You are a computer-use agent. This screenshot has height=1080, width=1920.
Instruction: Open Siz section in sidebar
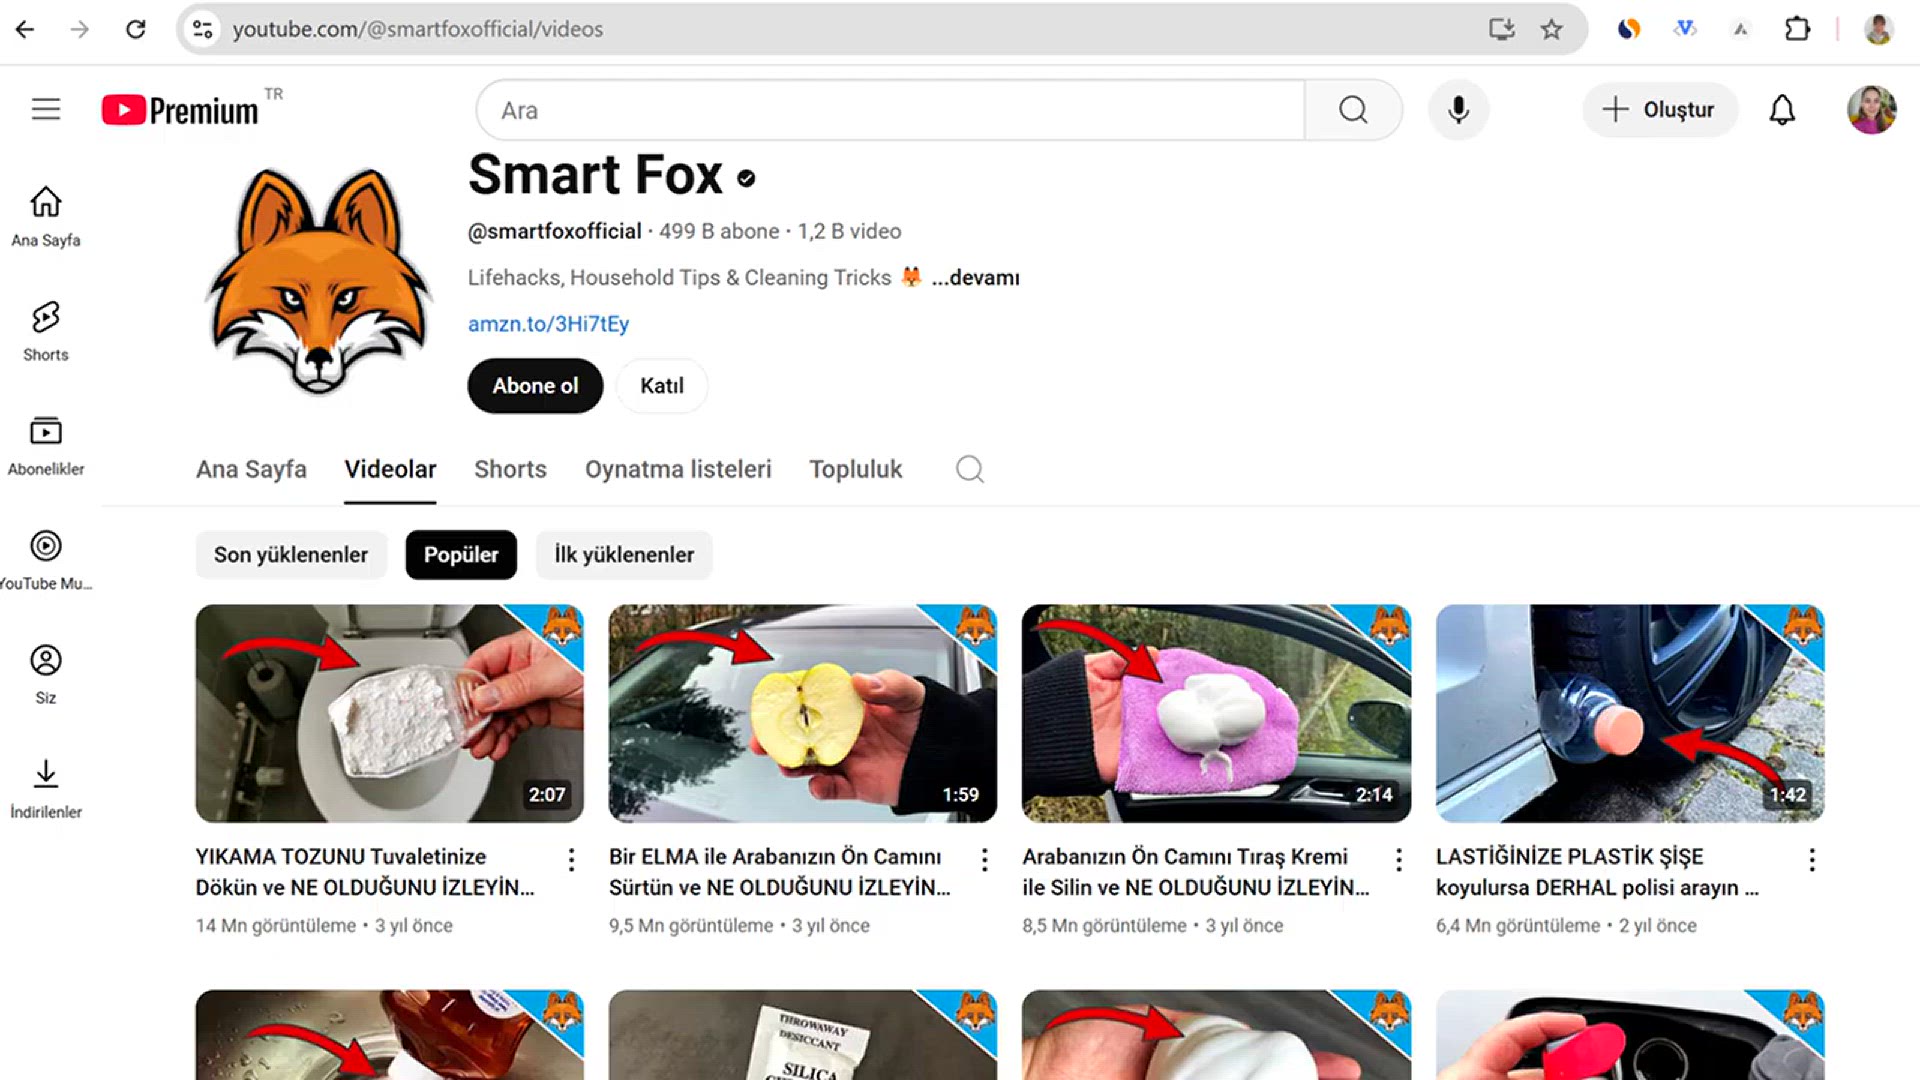pos(46,675)
